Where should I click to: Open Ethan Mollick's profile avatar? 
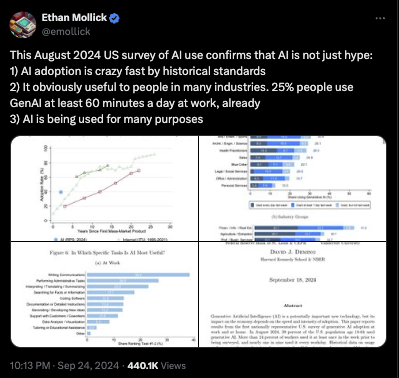point(23,25)
